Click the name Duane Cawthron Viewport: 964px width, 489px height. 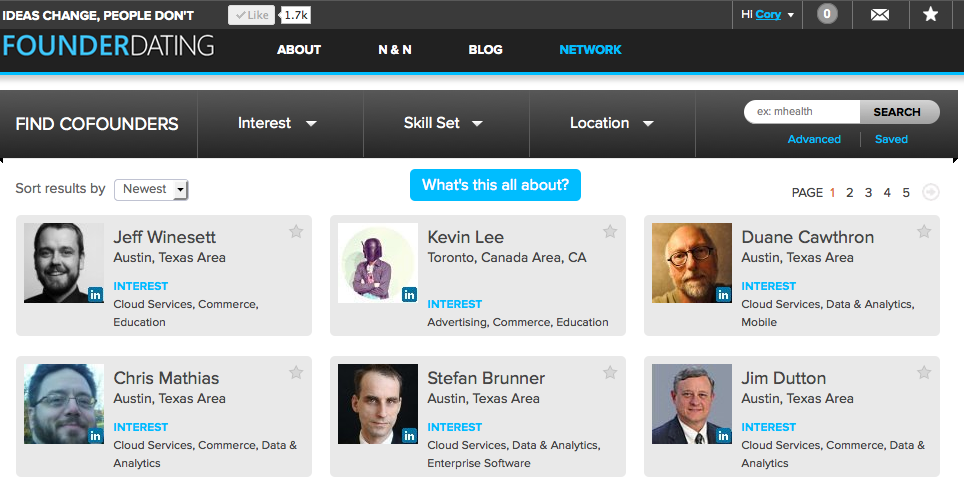[x=808, y=237]
